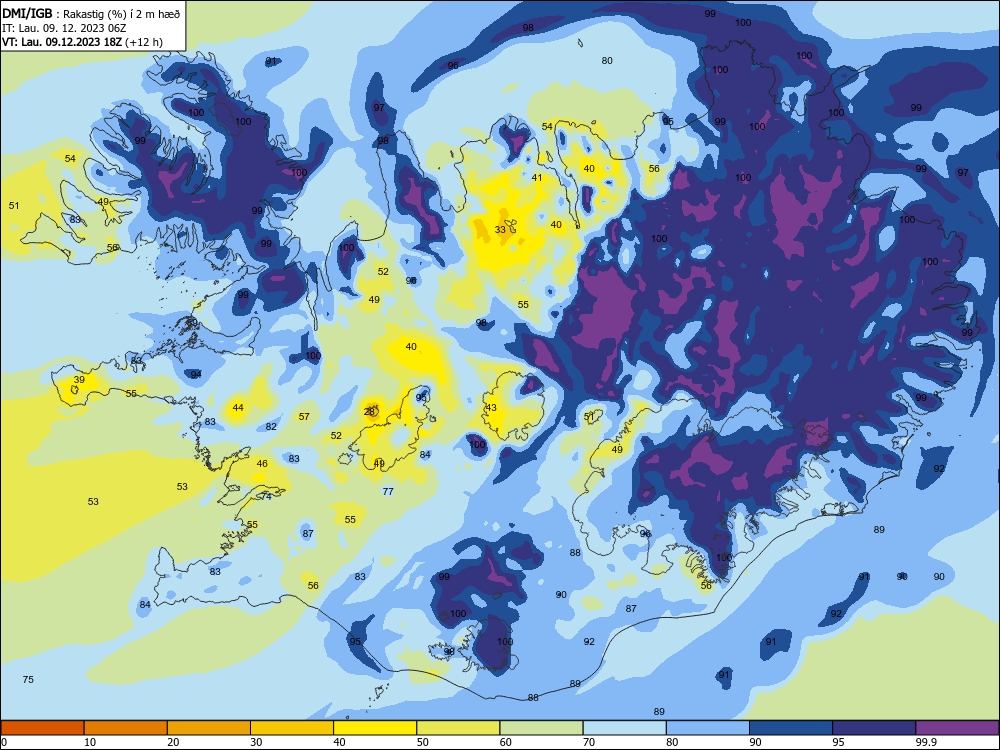
Task: Pick the 50–60 yellow-green legend swatch
Action: 458,728
